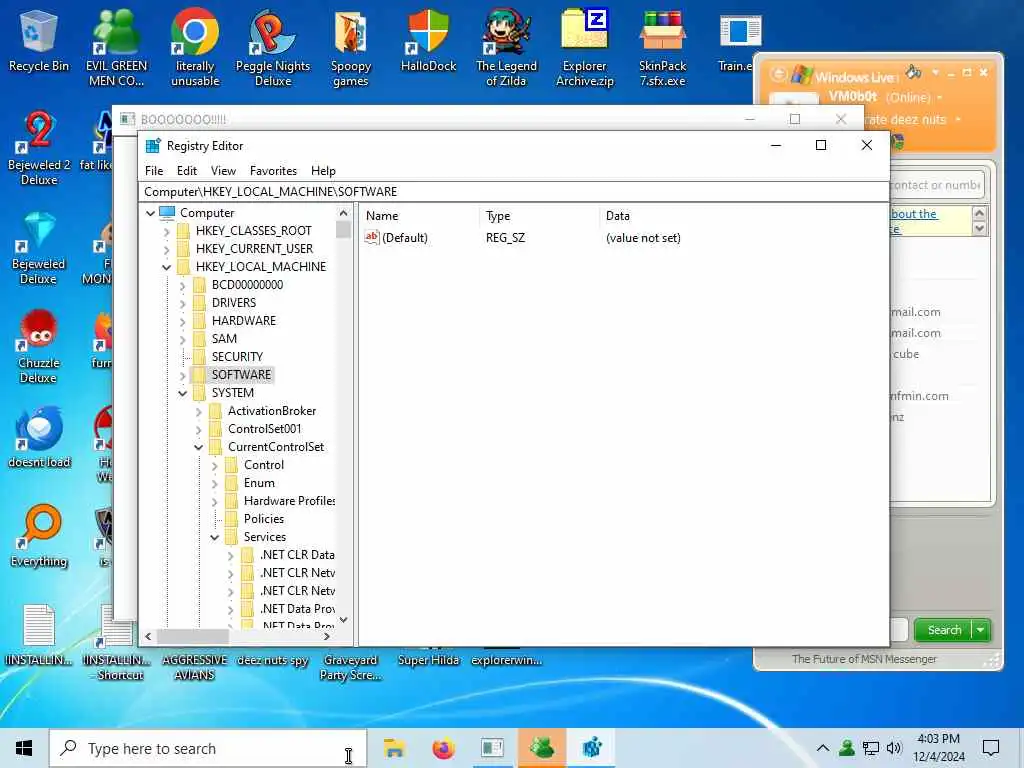Select the BCD00000000 key
This screenshot has width=1024, height=768.
pyautogui.click(x=247, y=285)
